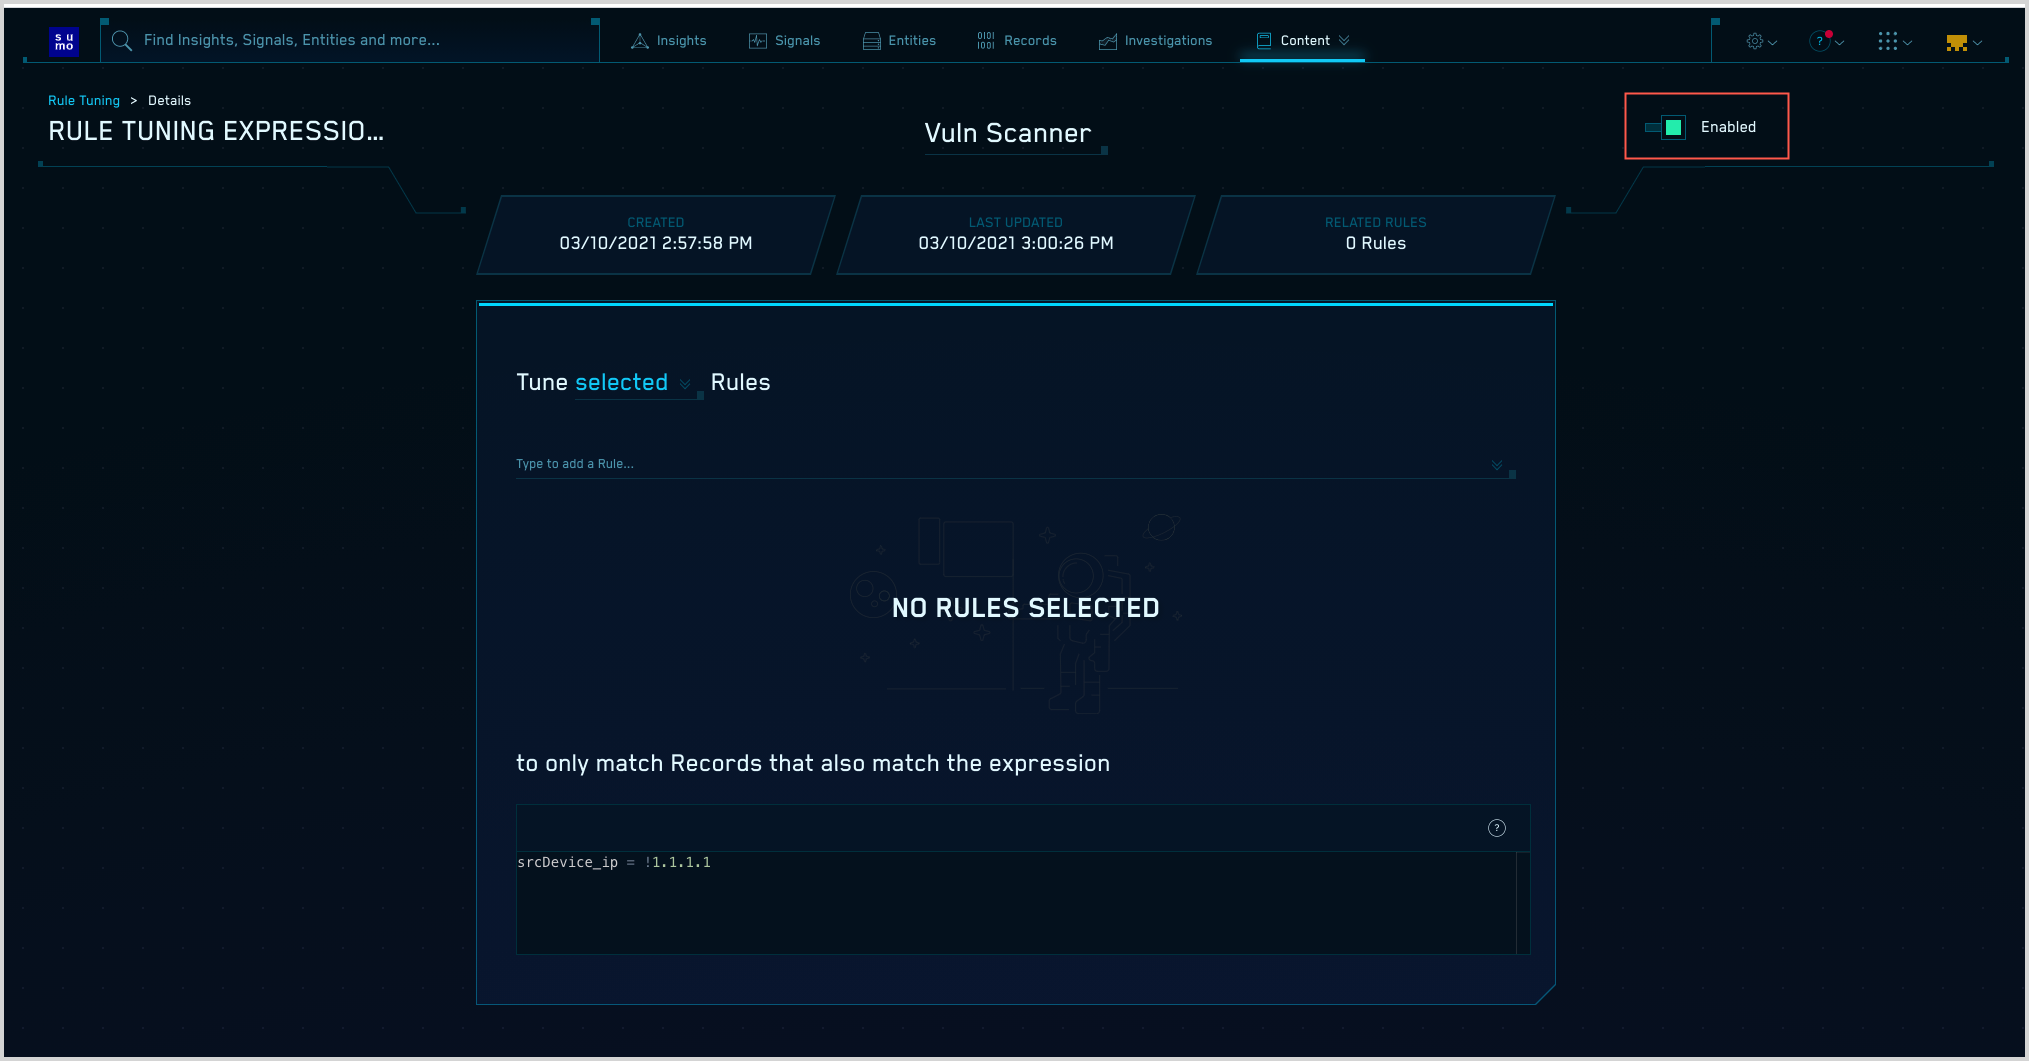This screenshot has width=2029, height=1061.
Task: Click the Sumo Logic logo
Action: pyautogui.click(x=64, y=42)
